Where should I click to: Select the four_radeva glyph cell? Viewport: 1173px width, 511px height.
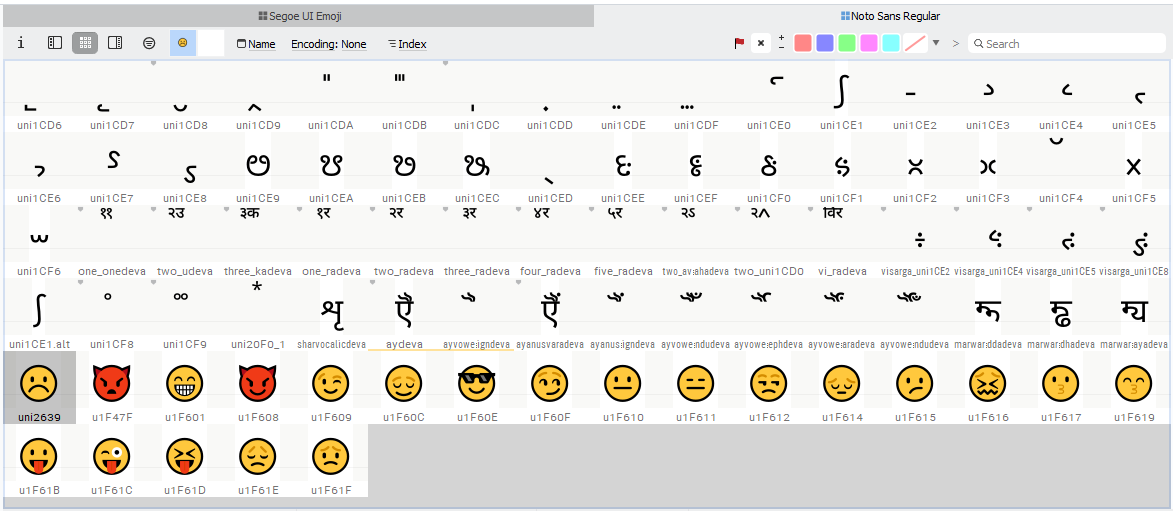pyautogui.click(x=551, y=241)
